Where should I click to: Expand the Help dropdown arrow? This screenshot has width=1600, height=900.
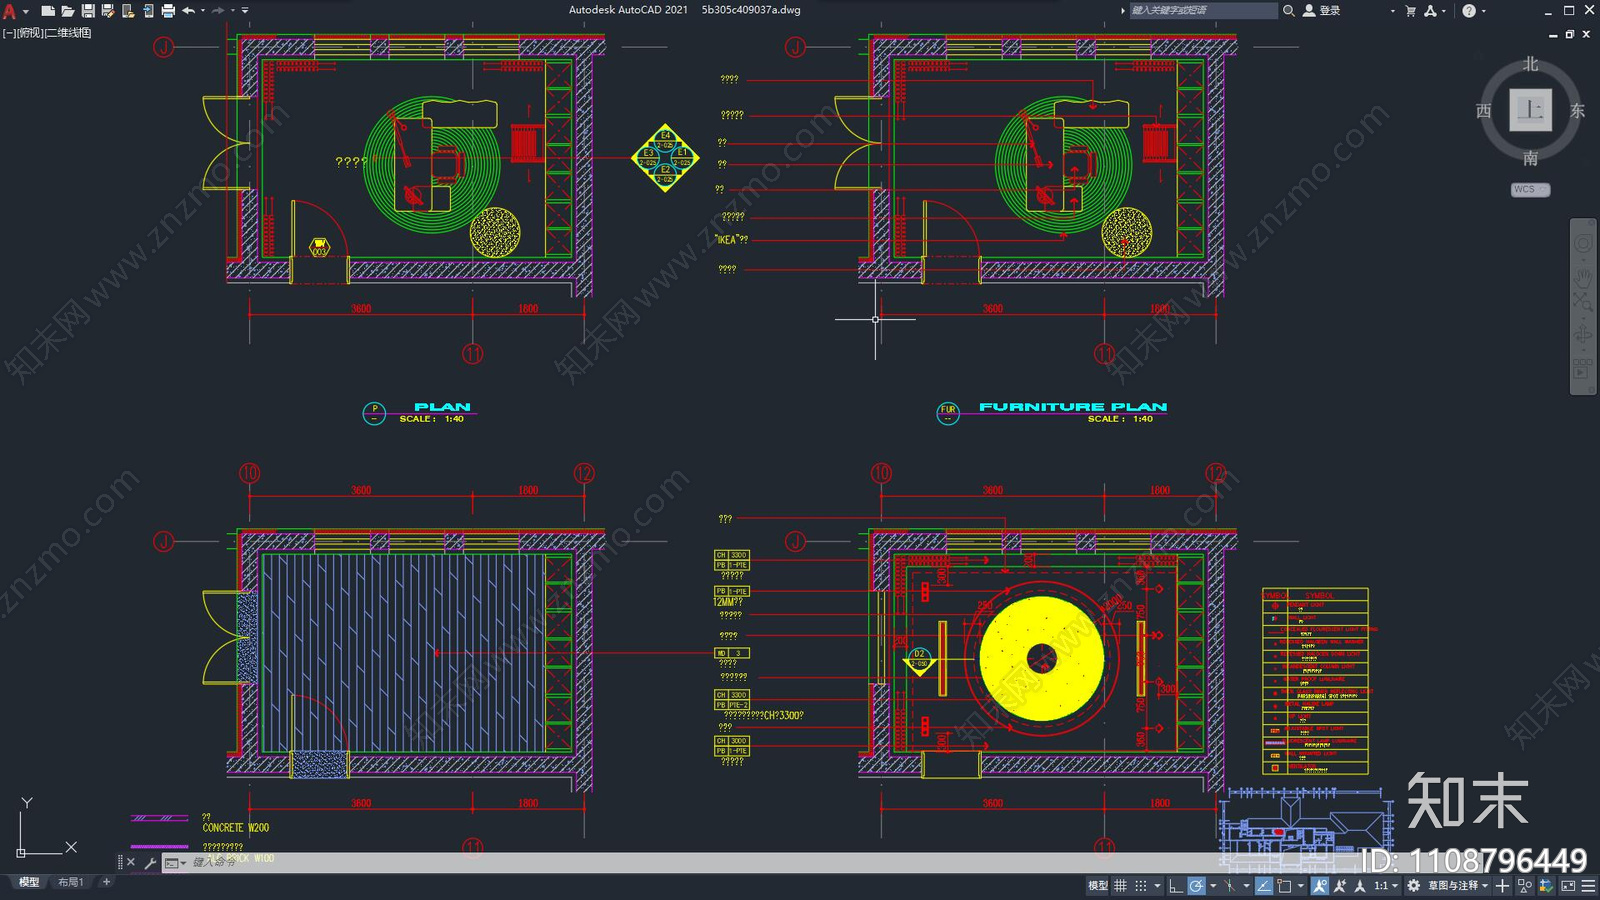tap(1484, 11)
